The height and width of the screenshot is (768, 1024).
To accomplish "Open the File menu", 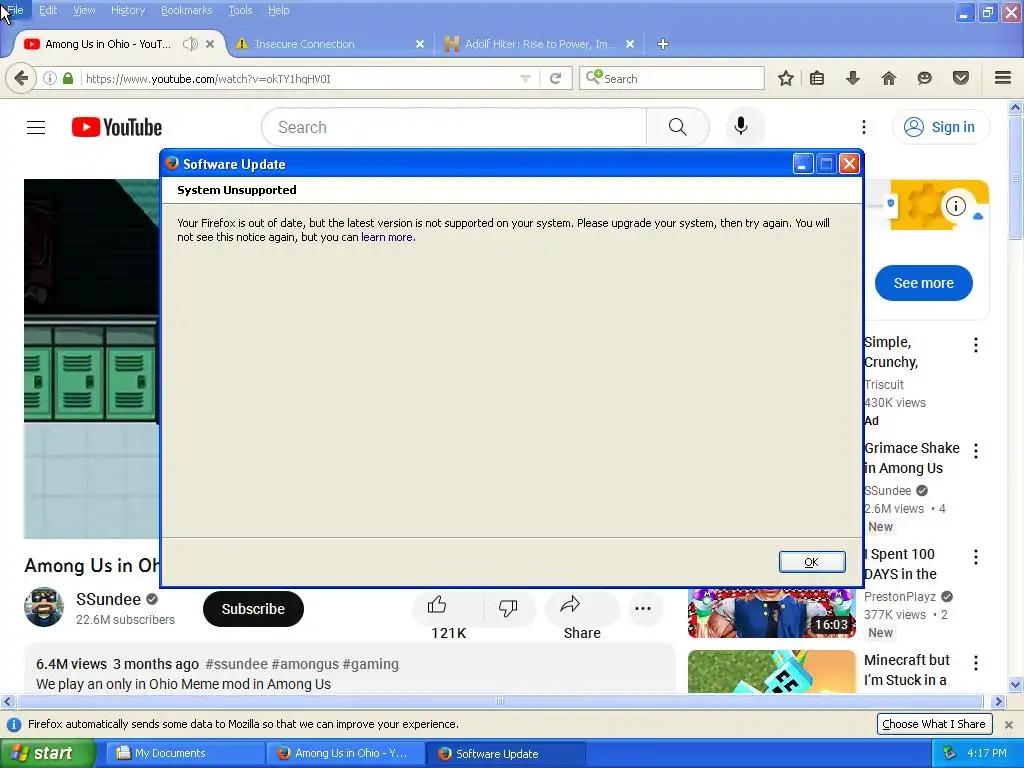I will click(15, 10).
